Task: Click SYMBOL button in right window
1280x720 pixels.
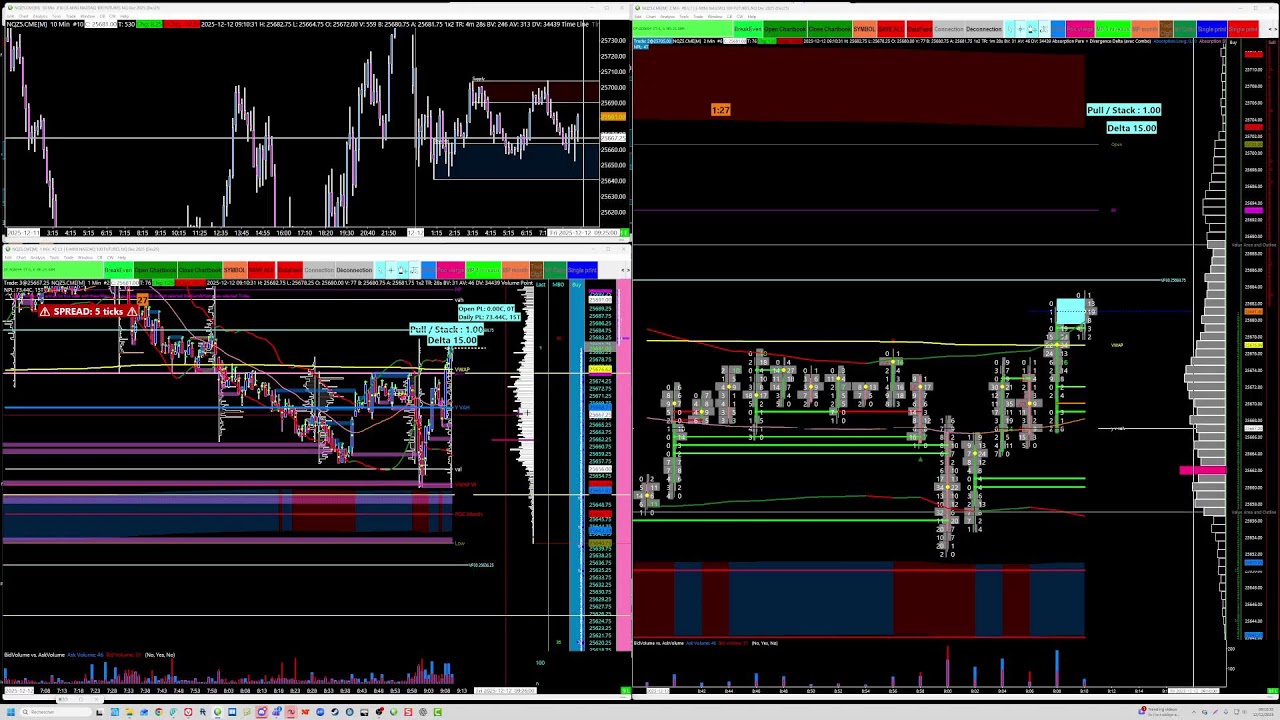Action: click(865, 29)
